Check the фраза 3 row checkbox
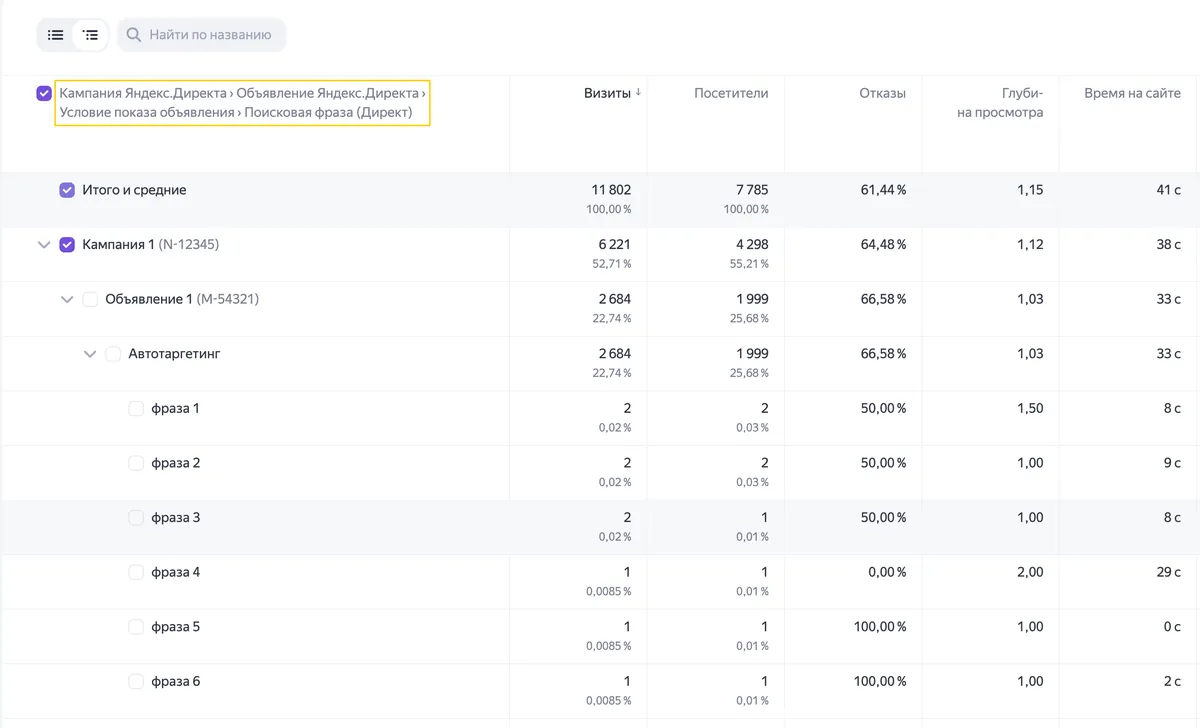 136,517
